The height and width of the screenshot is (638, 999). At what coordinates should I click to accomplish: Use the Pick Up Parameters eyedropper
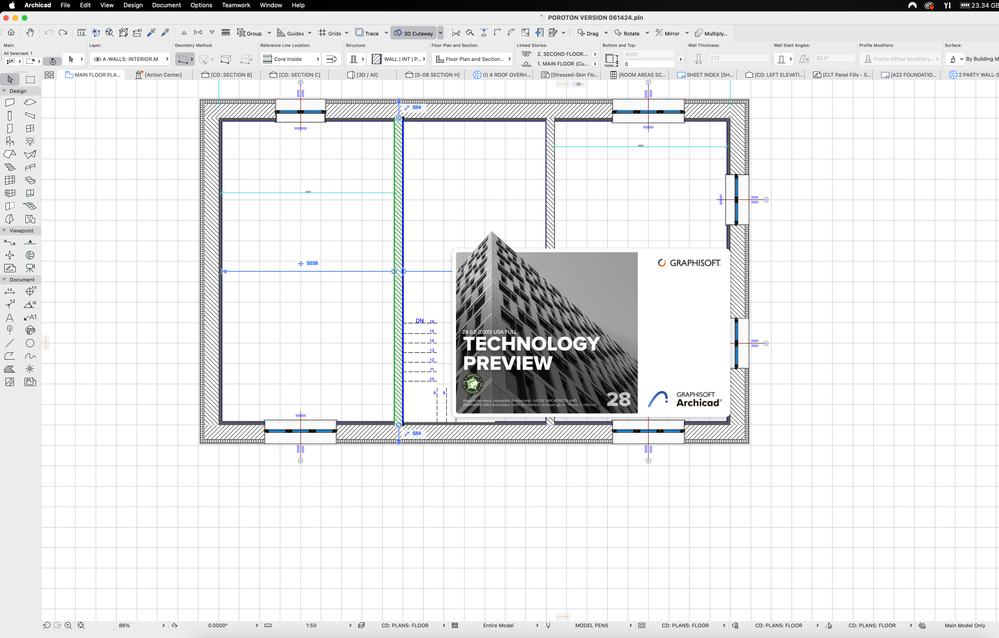151,33
